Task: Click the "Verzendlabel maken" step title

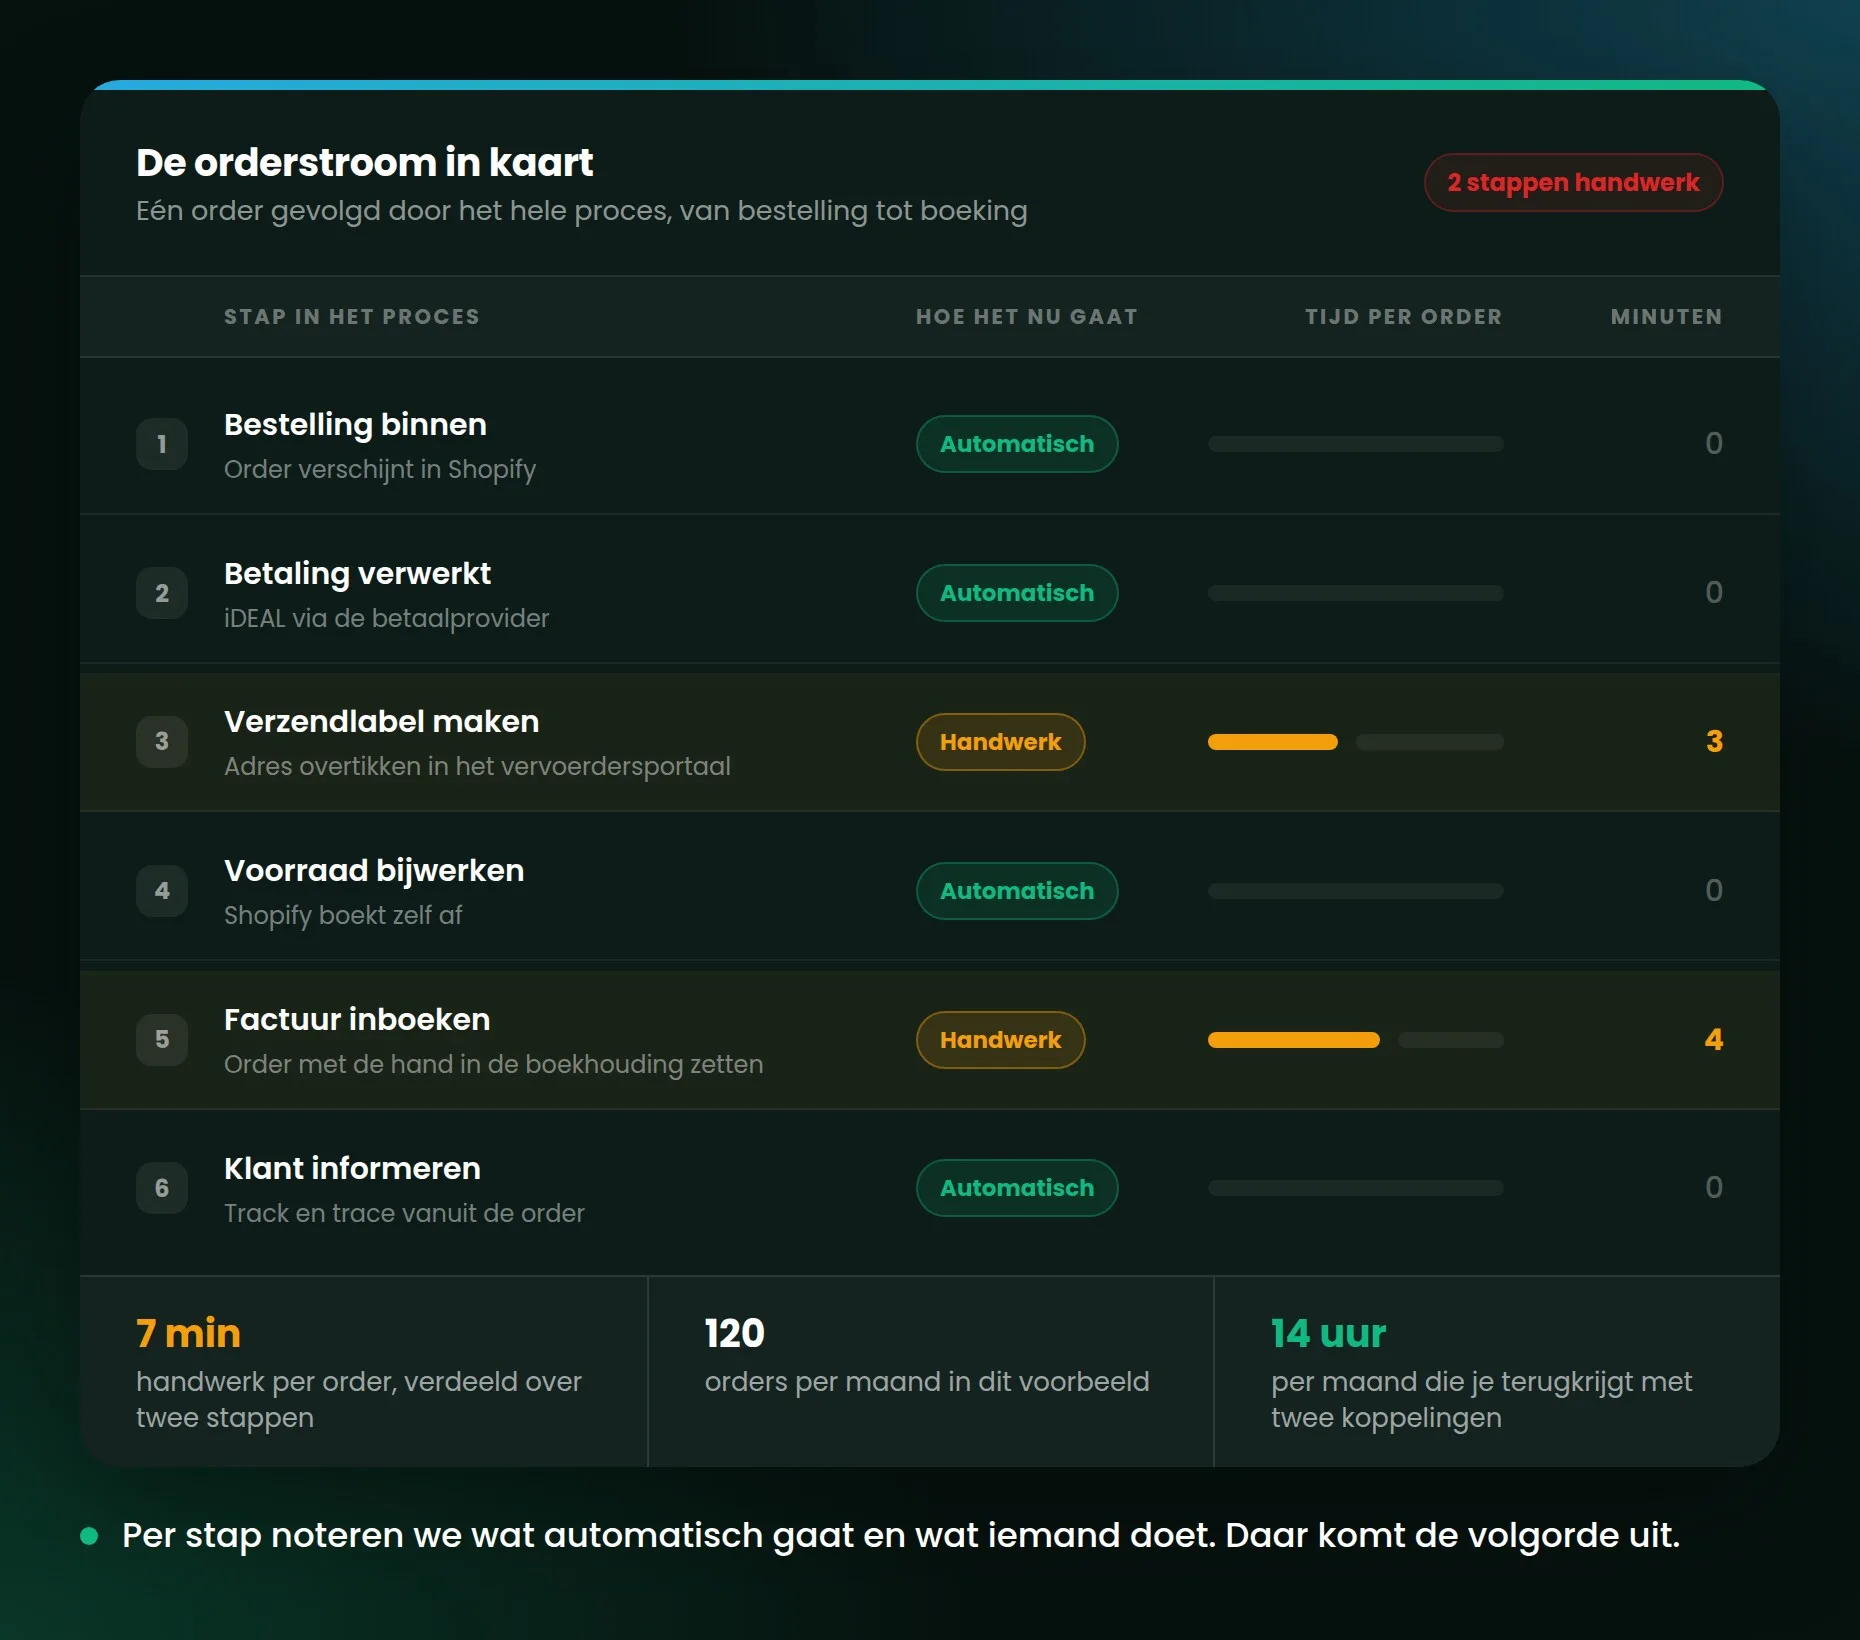Action: [381, 722]
